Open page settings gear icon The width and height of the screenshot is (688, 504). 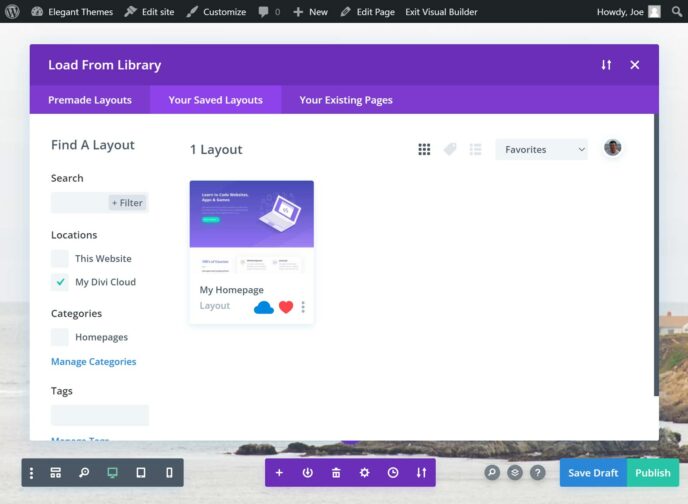(365, 473)
